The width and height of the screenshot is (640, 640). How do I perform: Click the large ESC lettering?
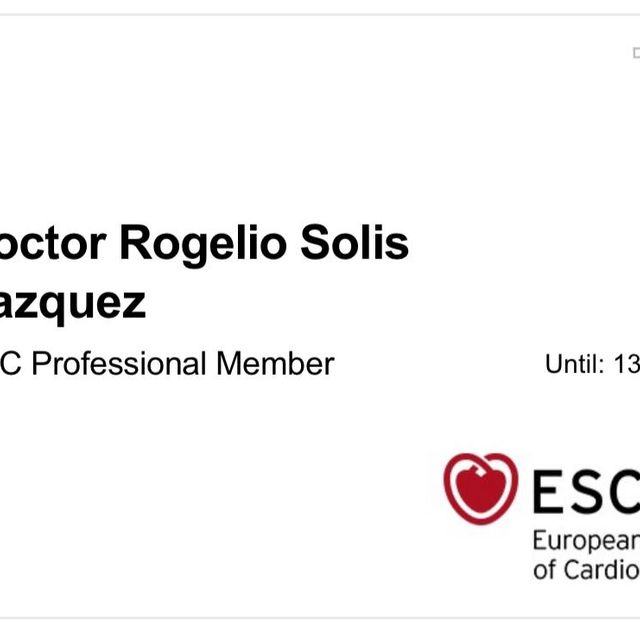587,492
